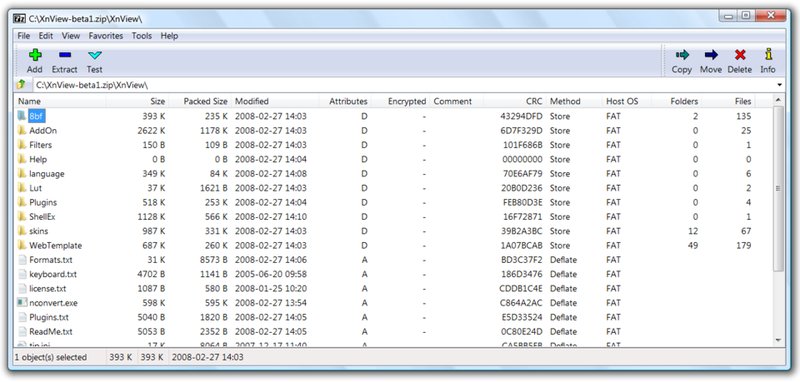
Task: Click the scrollbar down arrow
Action: point(778,340)
